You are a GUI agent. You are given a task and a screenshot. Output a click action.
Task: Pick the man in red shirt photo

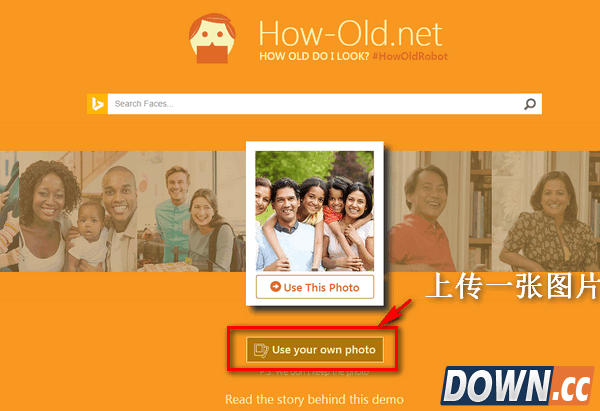click(440, 211)
